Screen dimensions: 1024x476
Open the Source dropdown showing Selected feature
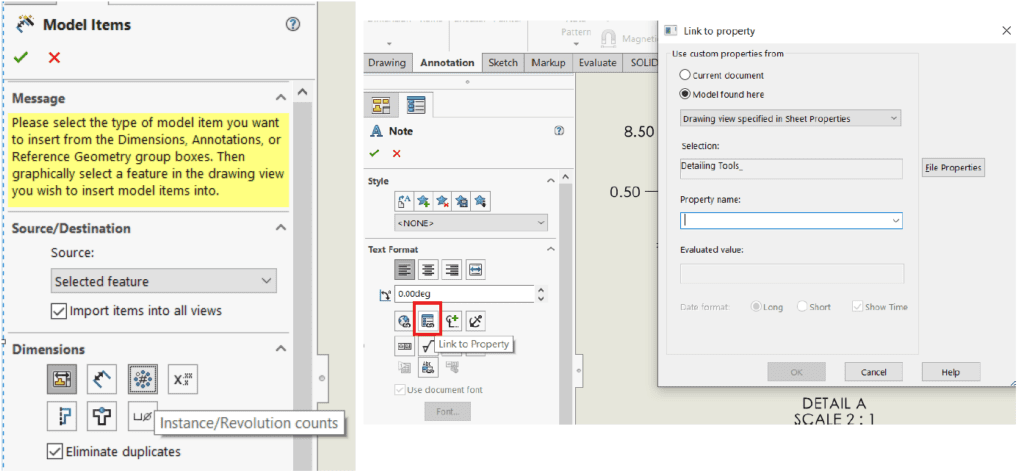(x=164, y=282)
